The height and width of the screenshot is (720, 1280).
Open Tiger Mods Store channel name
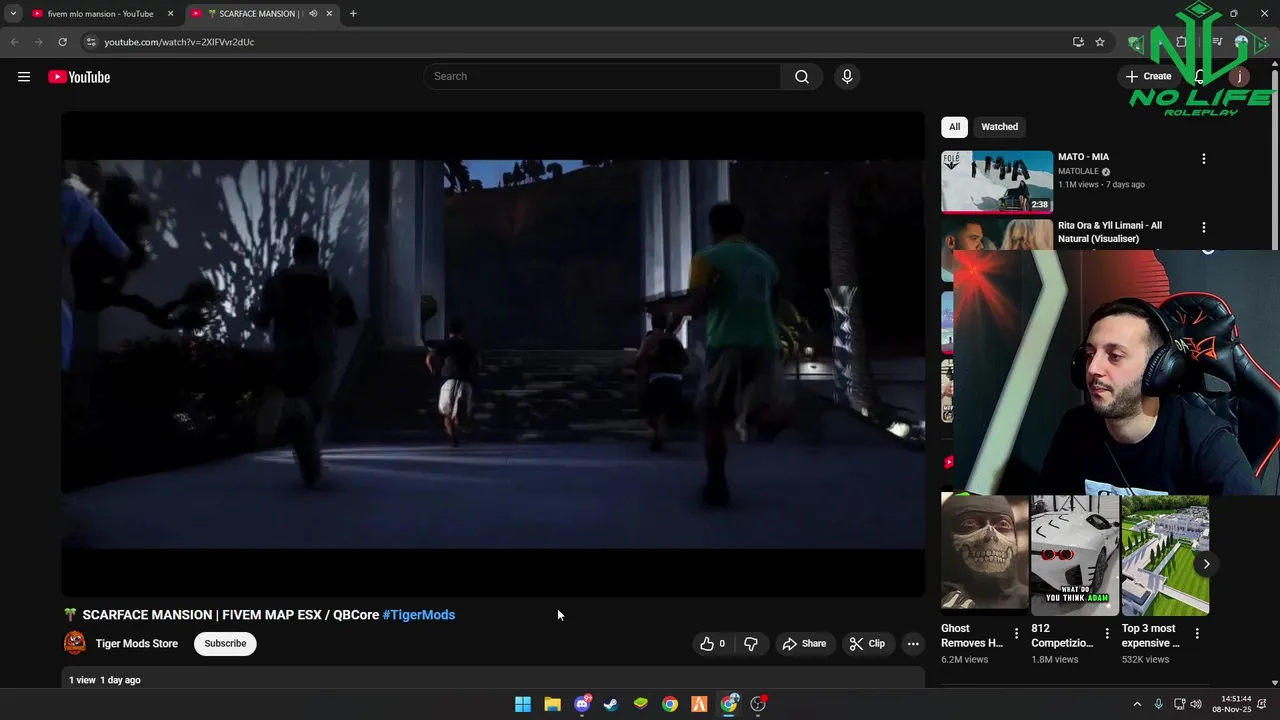[x=137, y=644]
